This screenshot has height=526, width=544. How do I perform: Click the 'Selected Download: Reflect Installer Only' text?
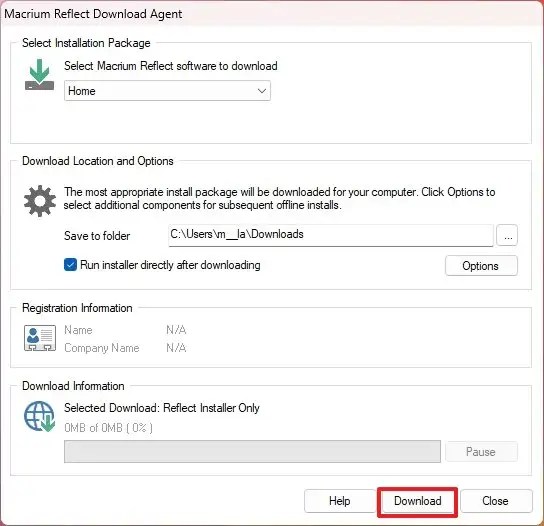[162, 408]
